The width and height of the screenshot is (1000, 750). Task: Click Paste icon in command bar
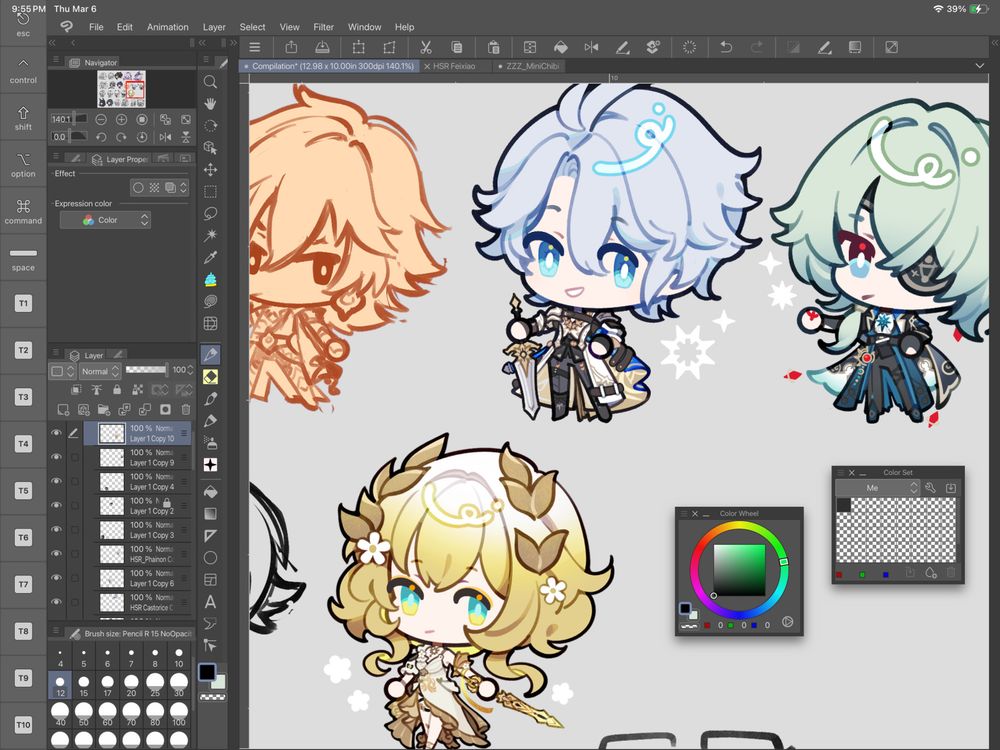(493, 47)
